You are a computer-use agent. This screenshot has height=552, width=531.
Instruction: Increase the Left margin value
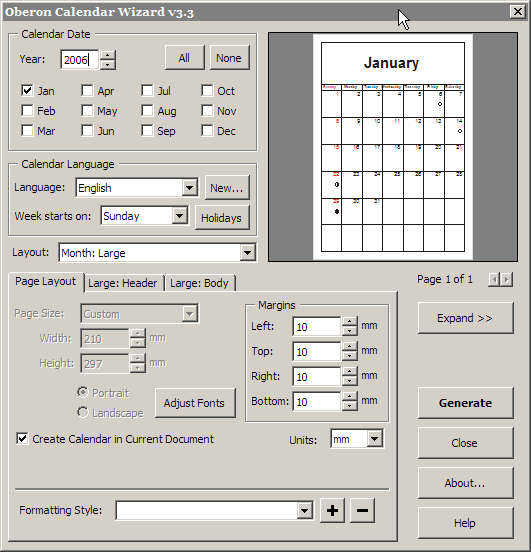(x=349, y=321)
